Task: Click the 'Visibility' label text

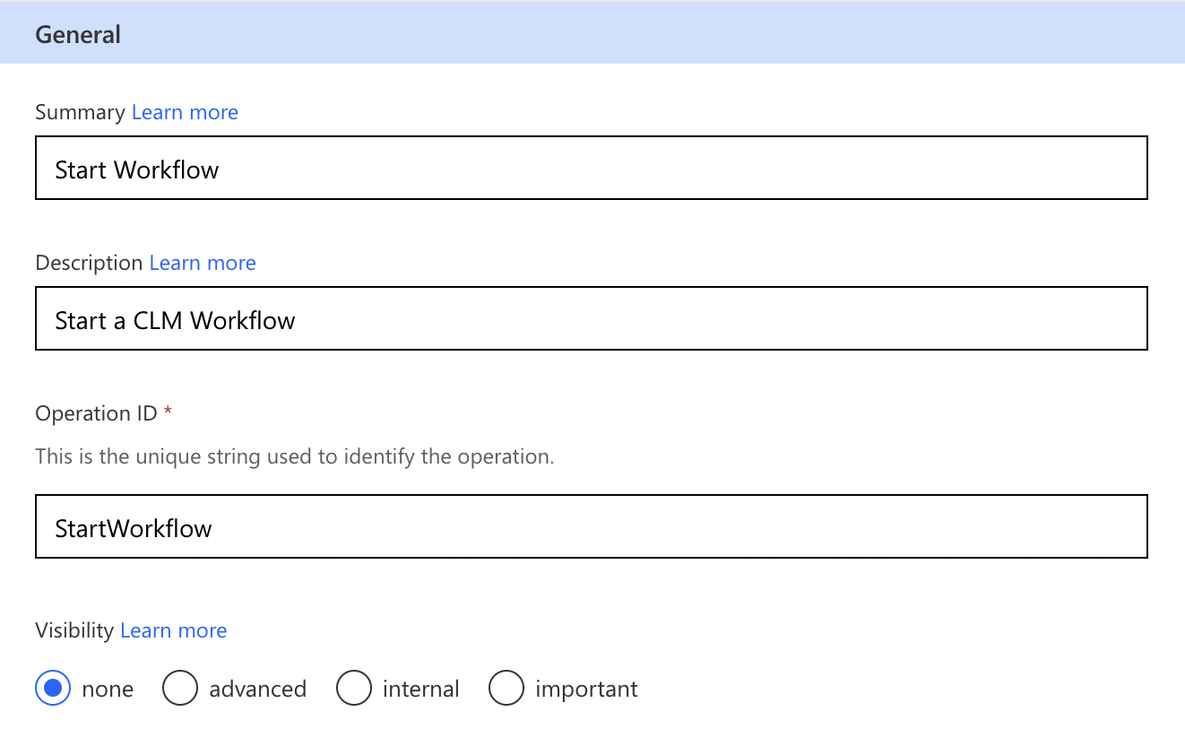Action: pos(75,631)
